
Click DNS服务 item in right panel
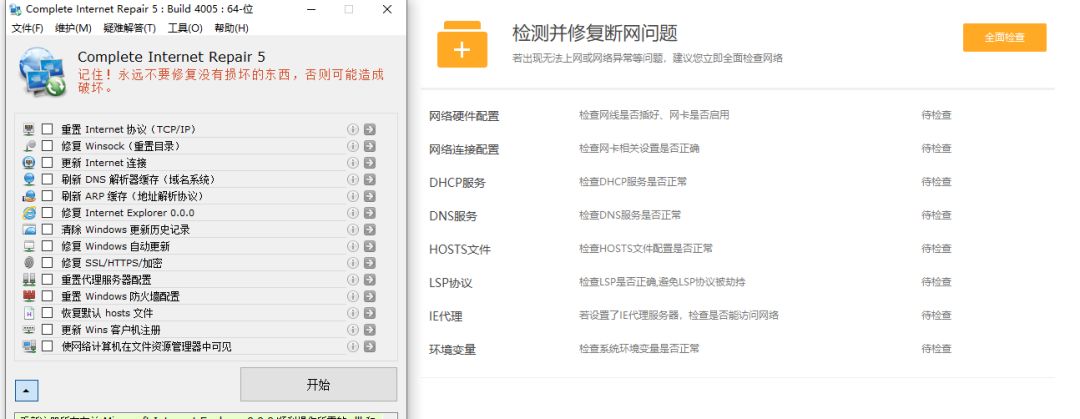pyautogui.click(x=453, y=216)
